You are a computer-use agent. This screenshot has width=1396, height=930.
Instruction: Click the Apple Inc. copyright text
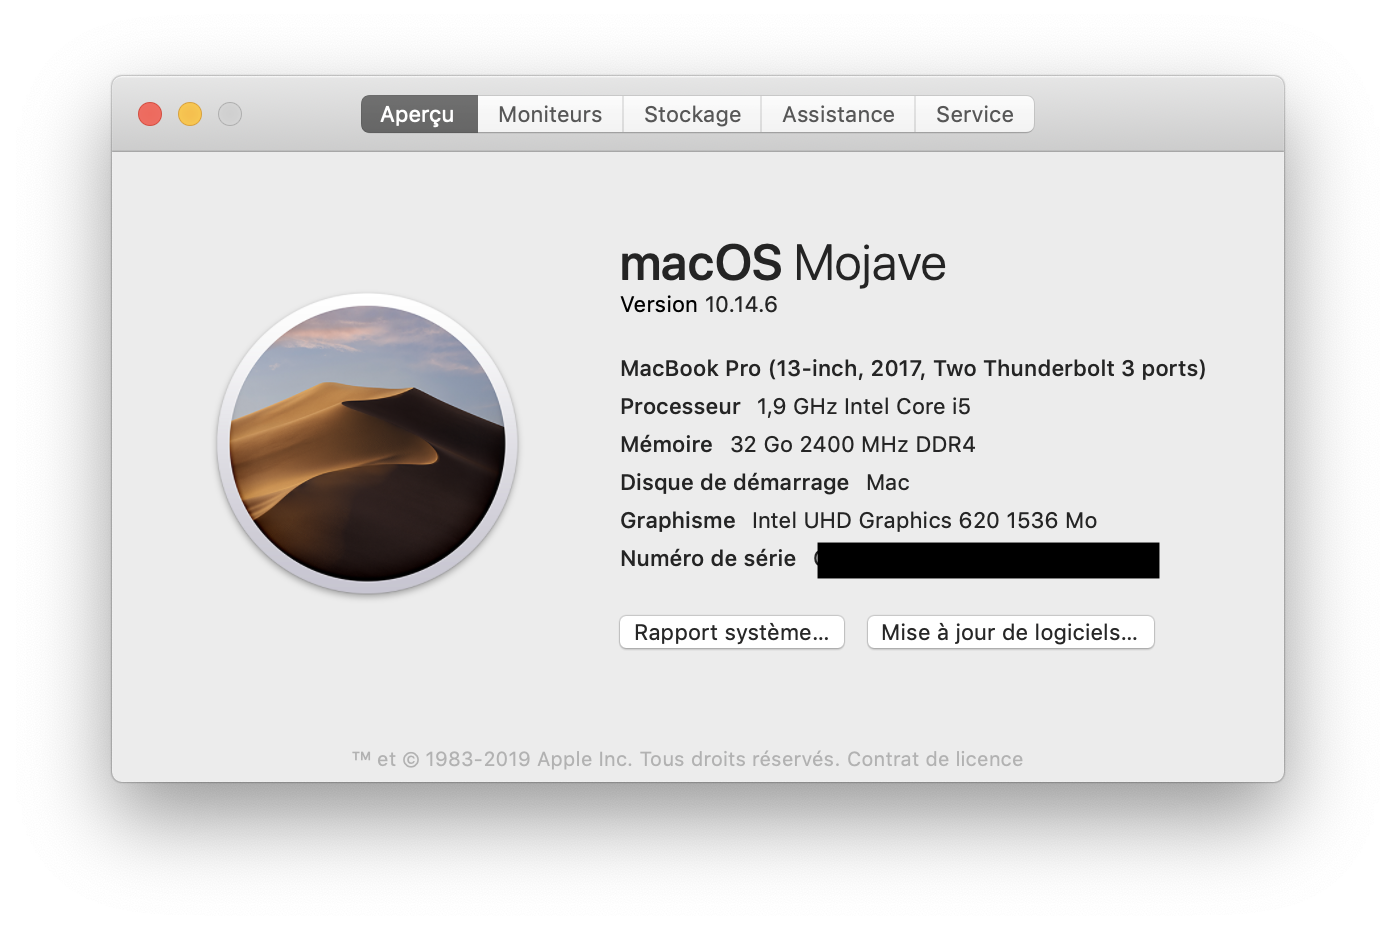[594, 759]
